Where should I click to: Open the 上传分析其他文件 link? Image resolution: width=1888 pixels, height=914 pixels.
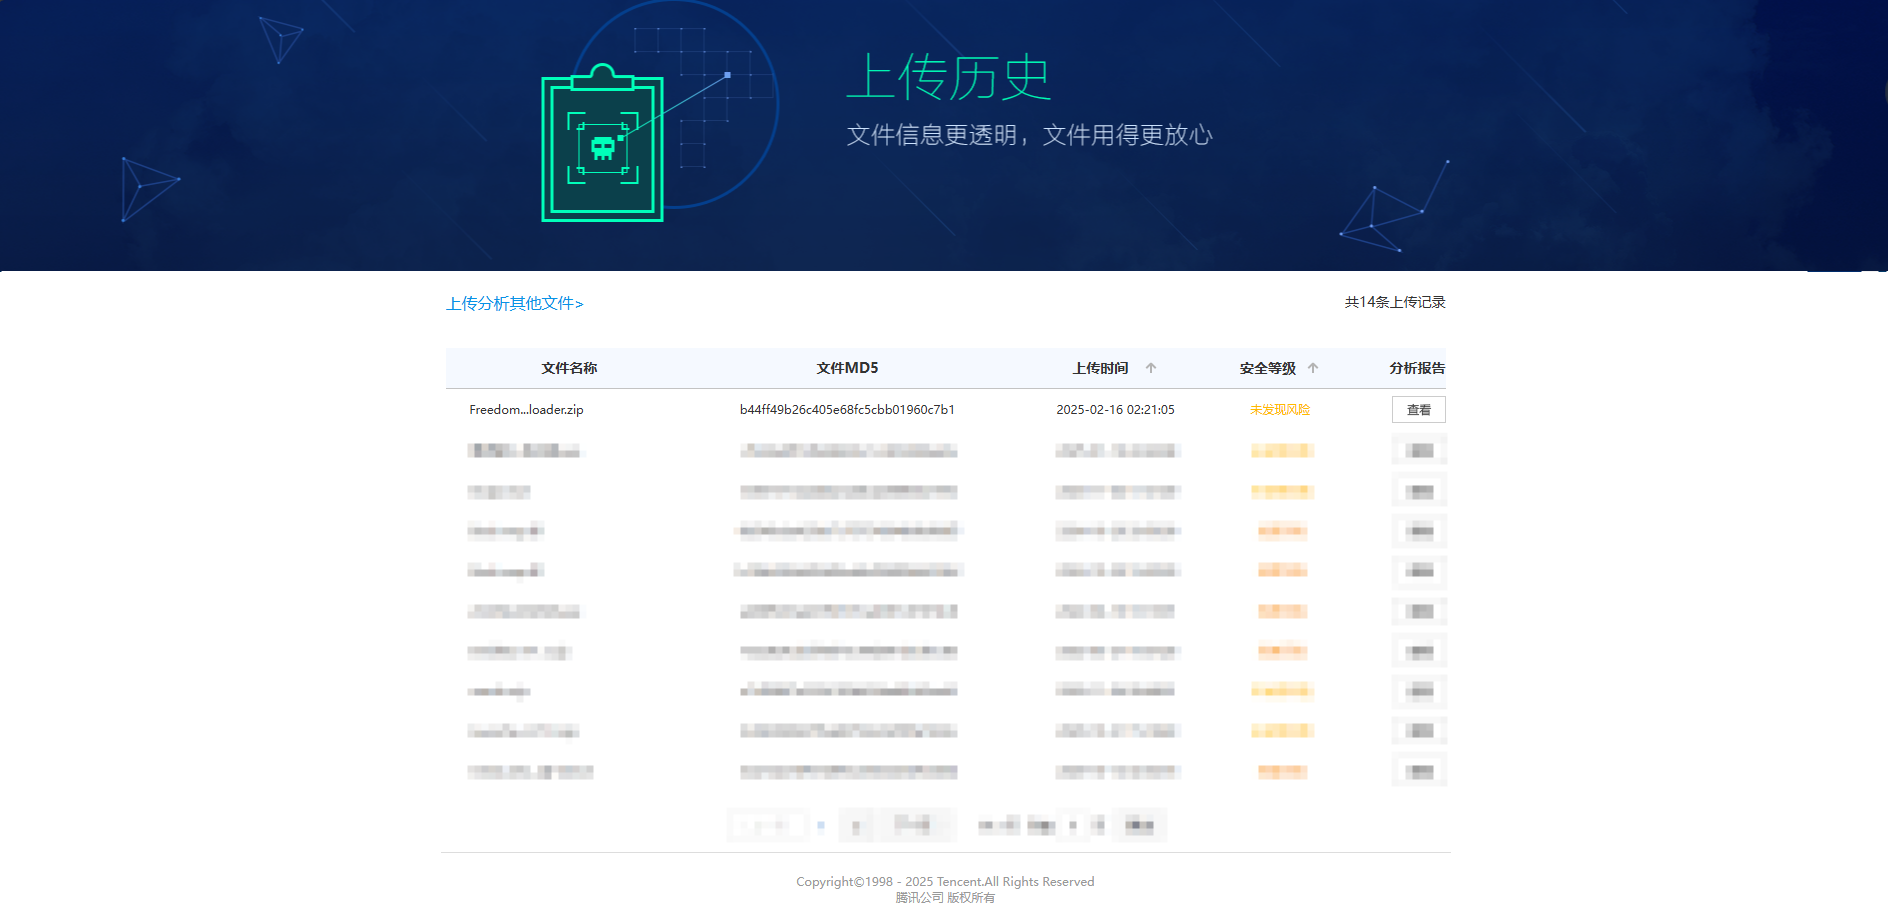pos(514,303)
